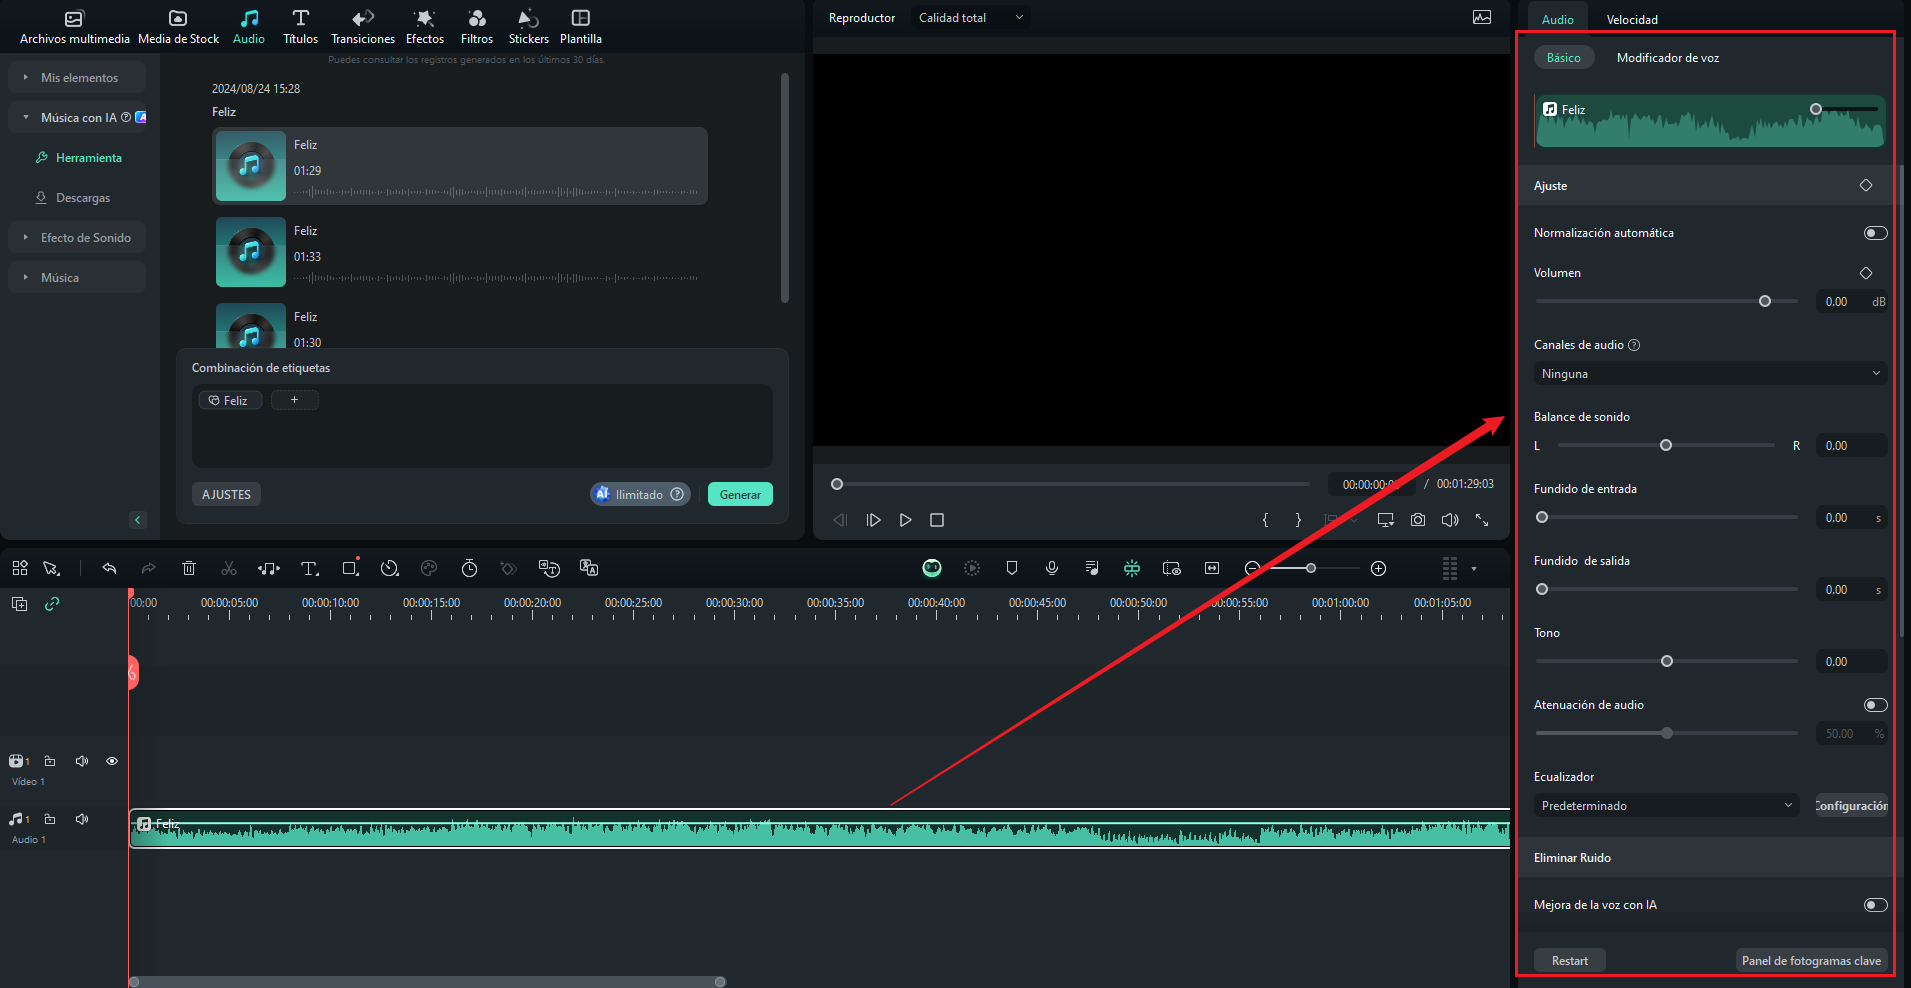The width and height of the screenshot is (1911, 988).
Task: Add a new track with the track icon
Action: 19,603
